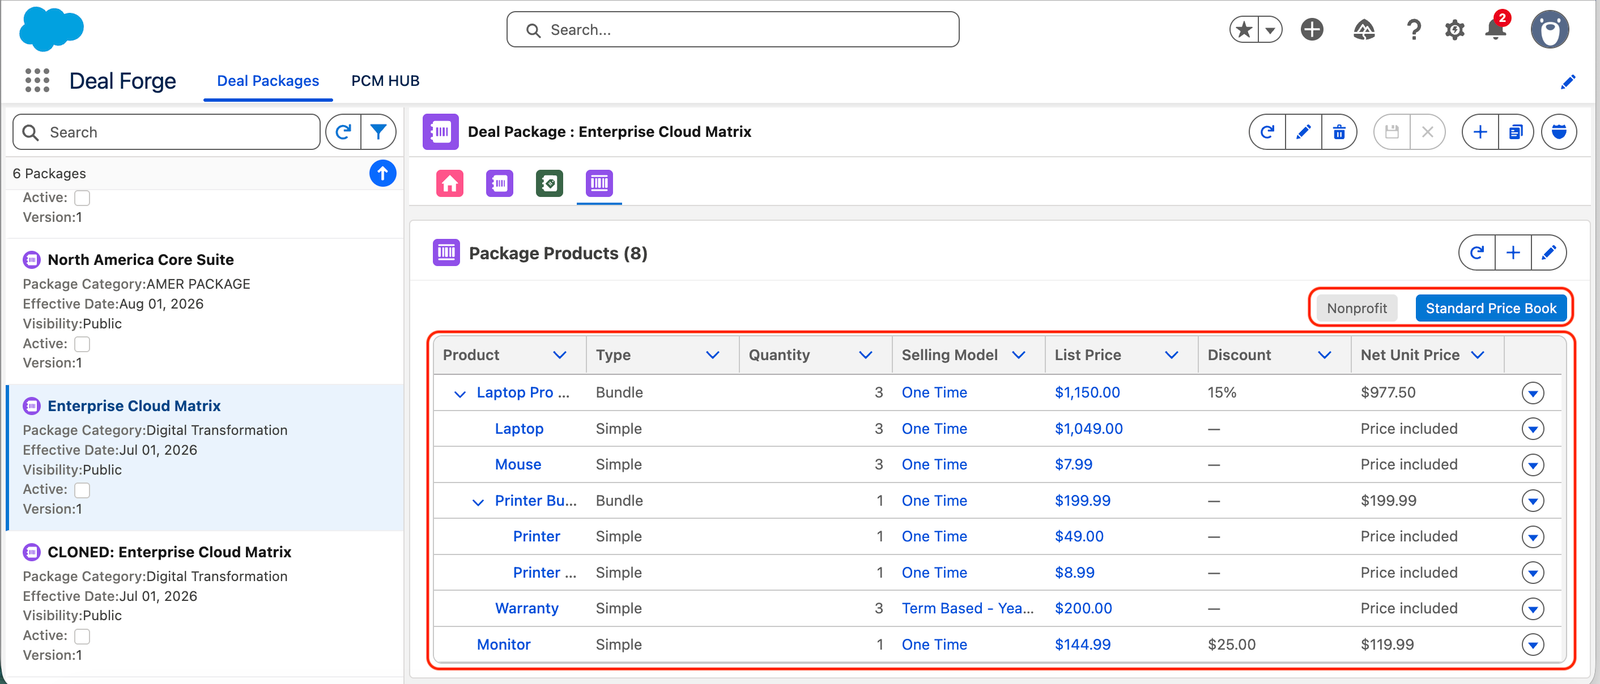Open the Setup gear icon
The height and width of the screenshot is (684, 1600).
click(1455, 30)
